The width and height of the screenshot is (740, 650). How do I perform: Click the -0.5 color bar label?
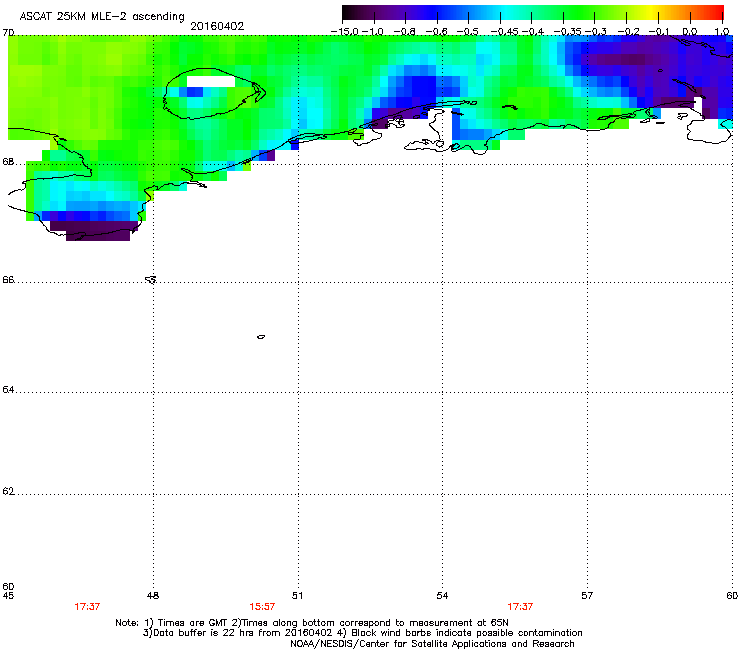(x=468, y=32)
